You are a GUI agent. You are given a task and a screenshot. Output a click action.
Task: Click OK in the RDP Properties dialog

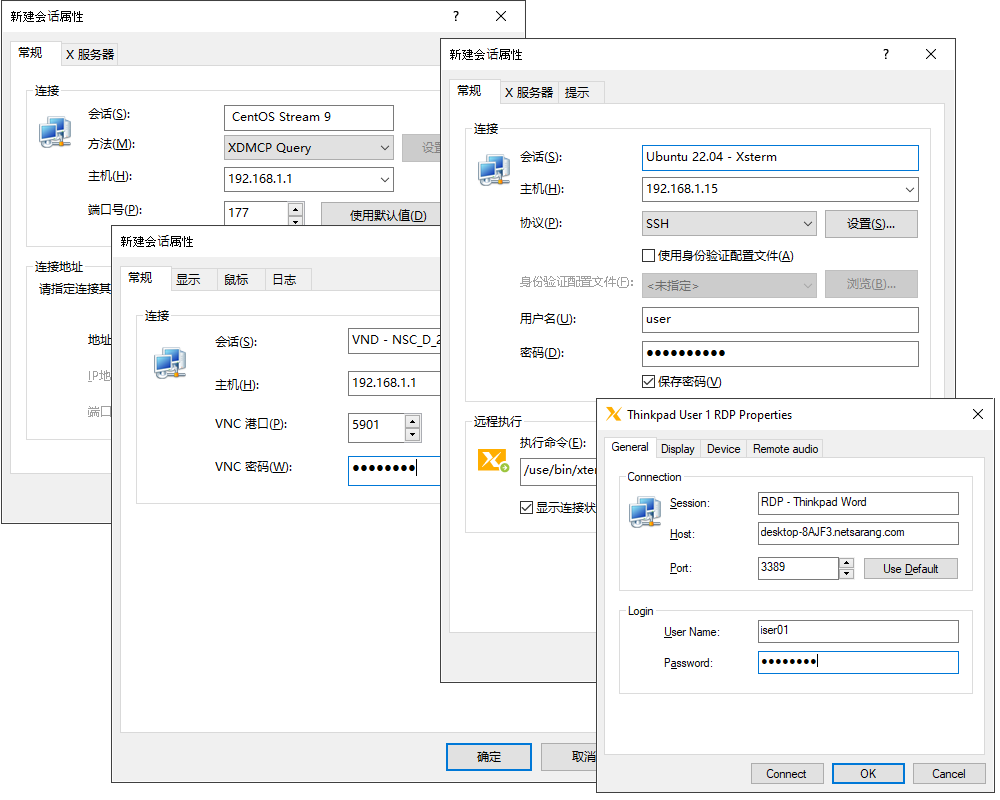pos(868,774)
